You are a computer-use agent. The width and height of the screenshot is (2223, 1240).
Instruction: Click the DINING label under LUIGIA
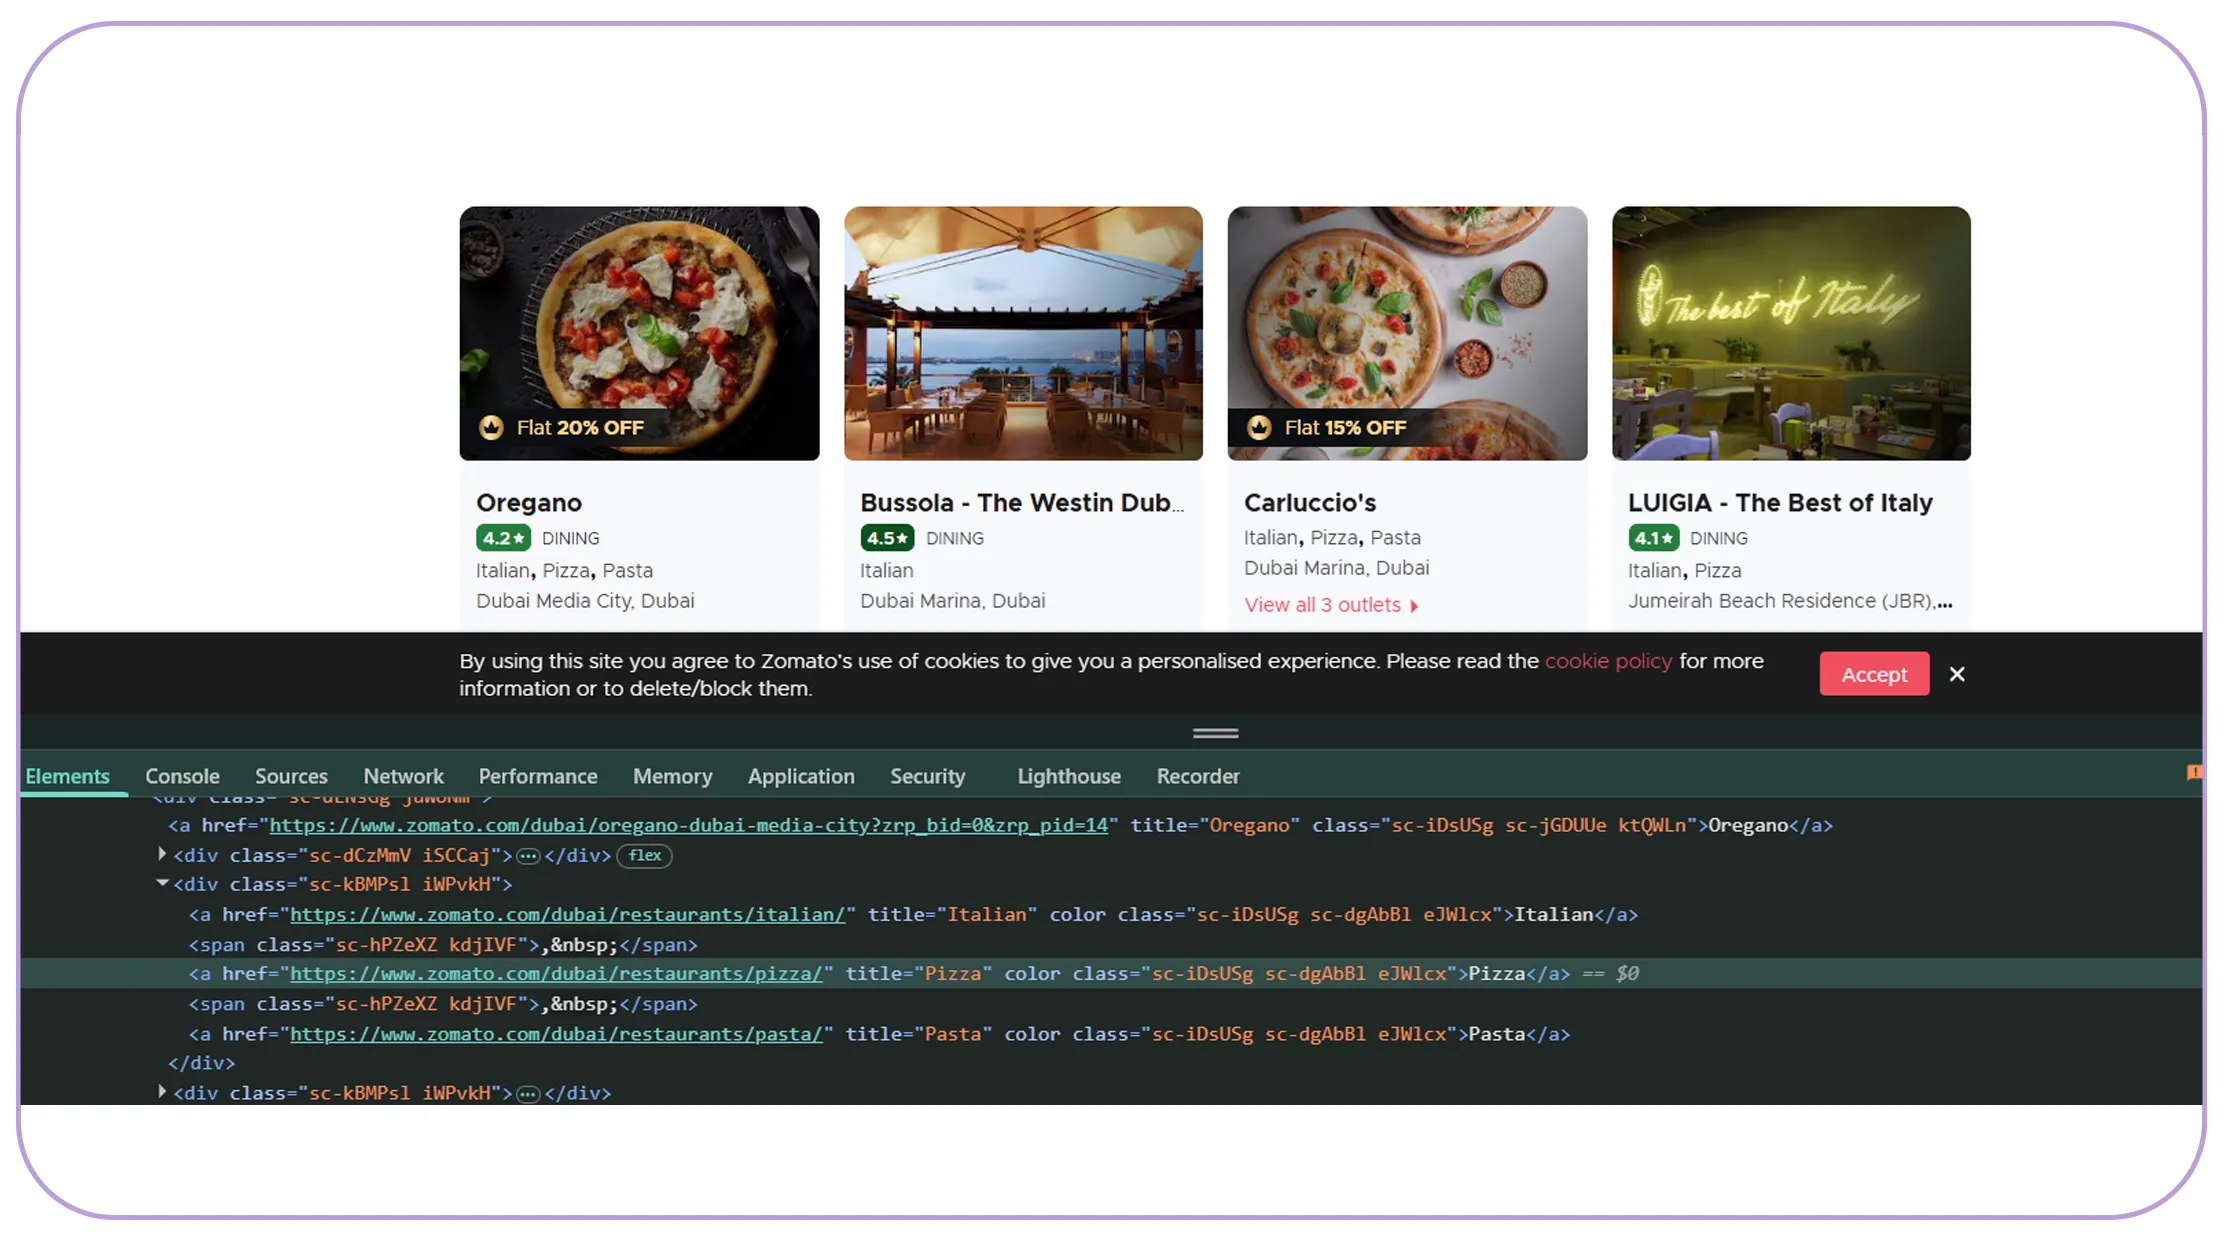(1719, 538)
